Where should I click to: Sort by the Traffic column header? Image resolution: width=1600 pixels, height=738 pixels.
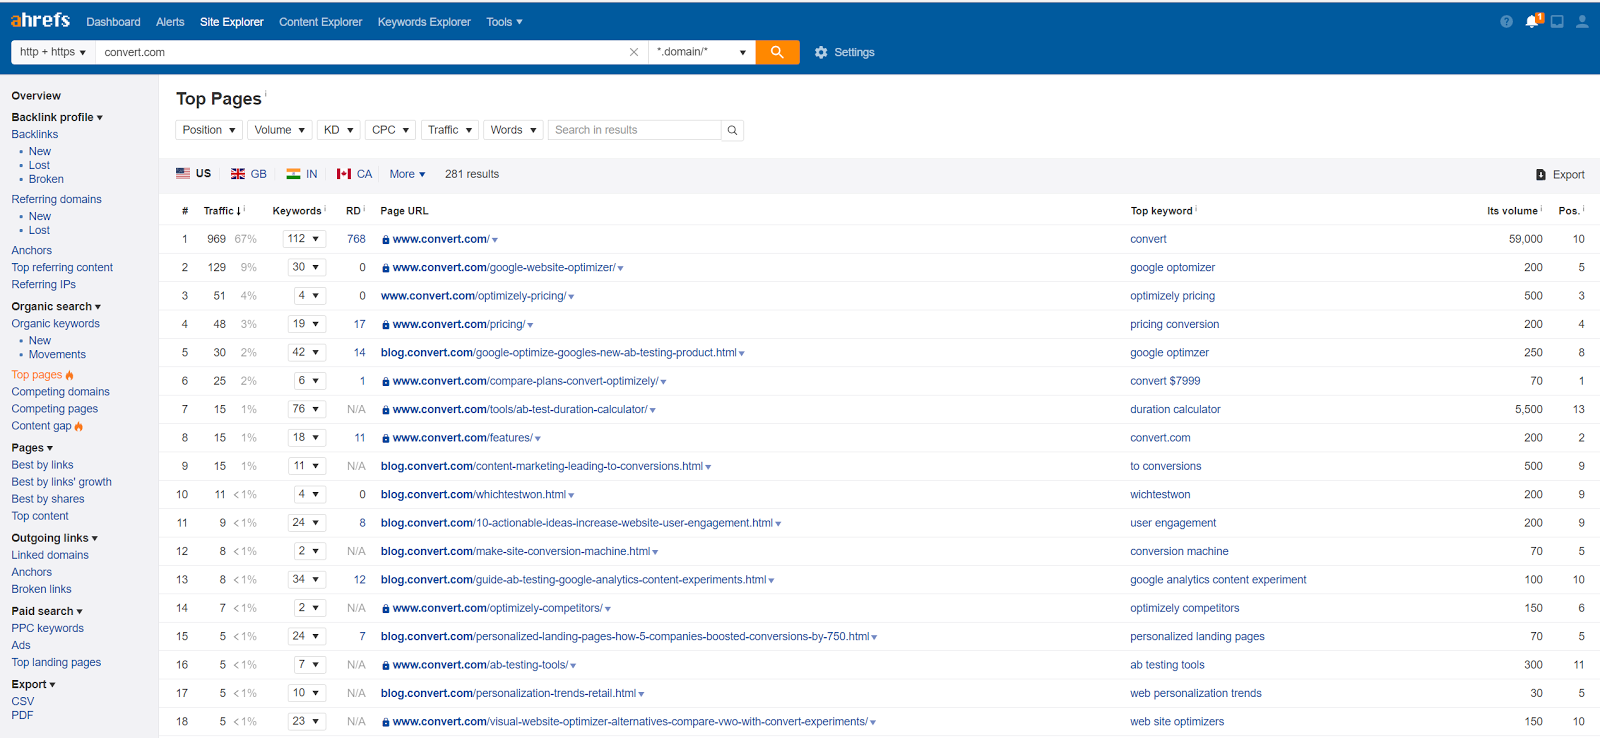tap(222, 211)
